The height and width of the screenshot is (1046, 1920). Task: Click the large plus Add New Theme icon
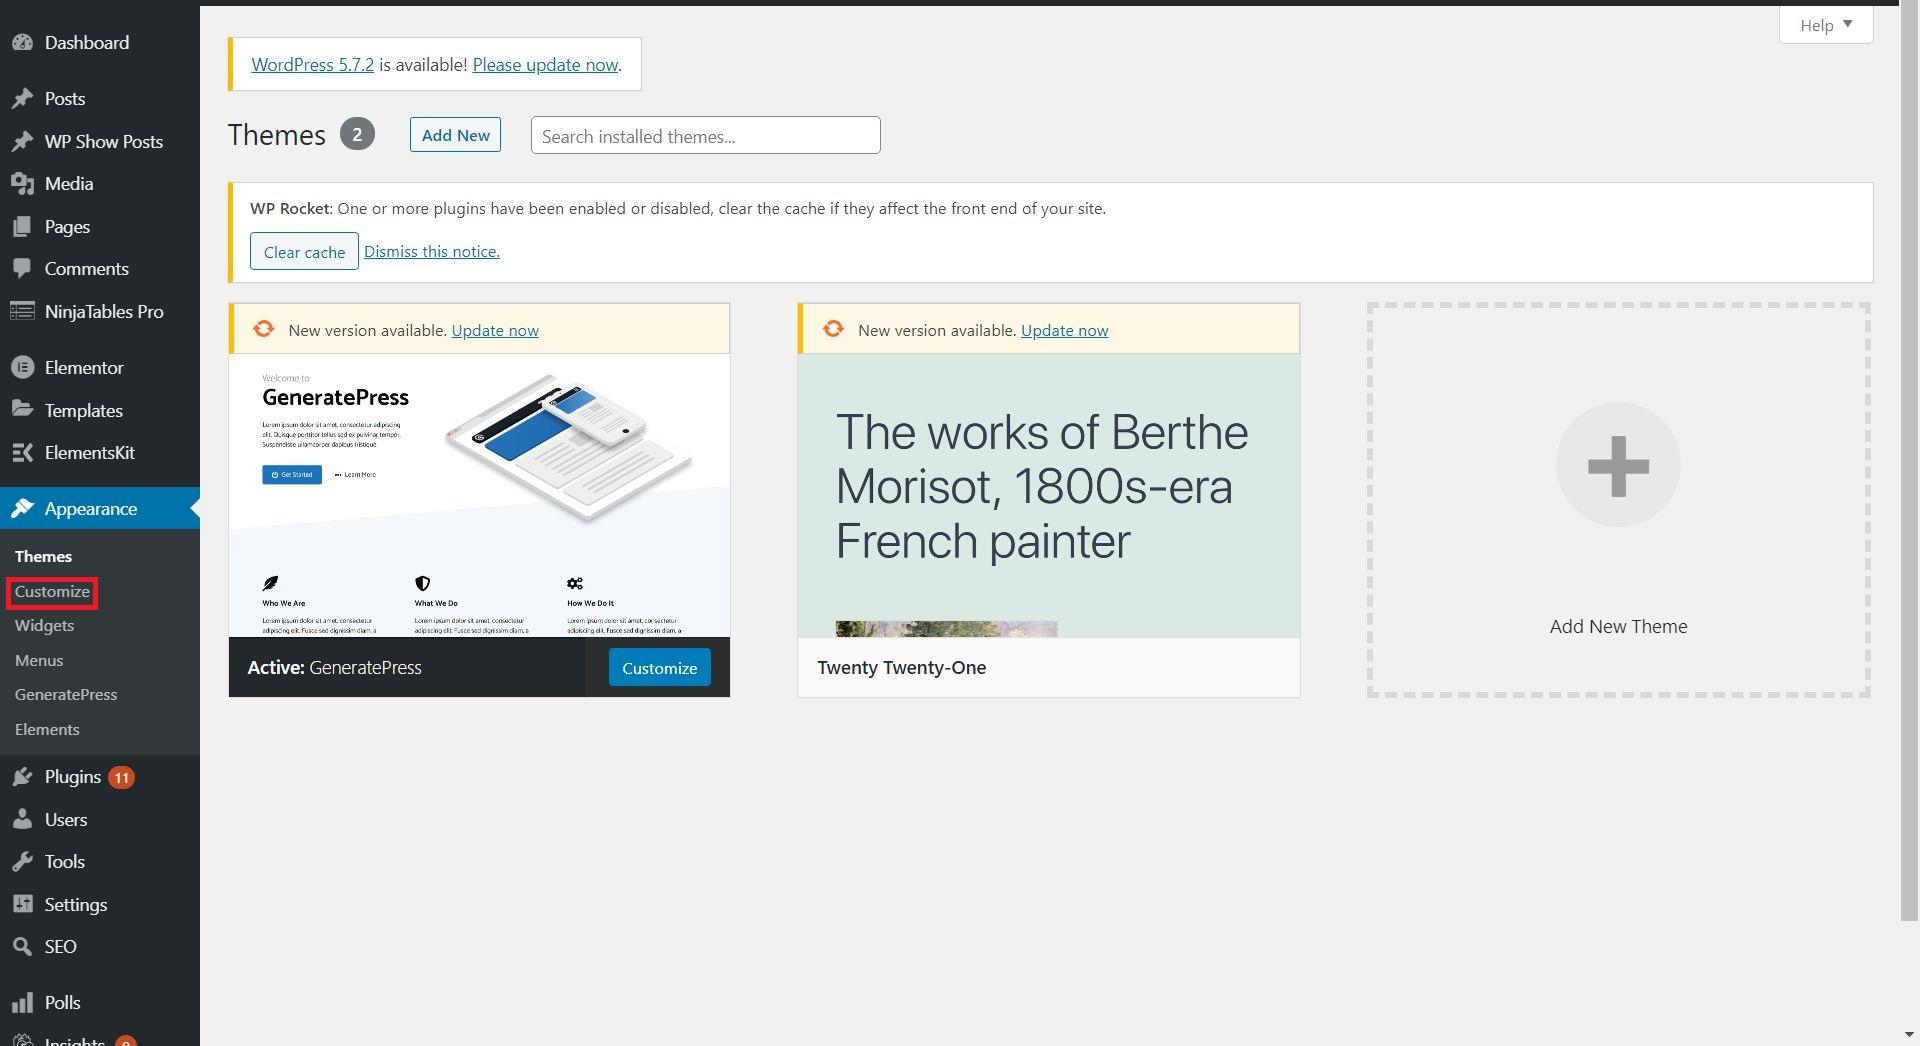(1618, 465)
